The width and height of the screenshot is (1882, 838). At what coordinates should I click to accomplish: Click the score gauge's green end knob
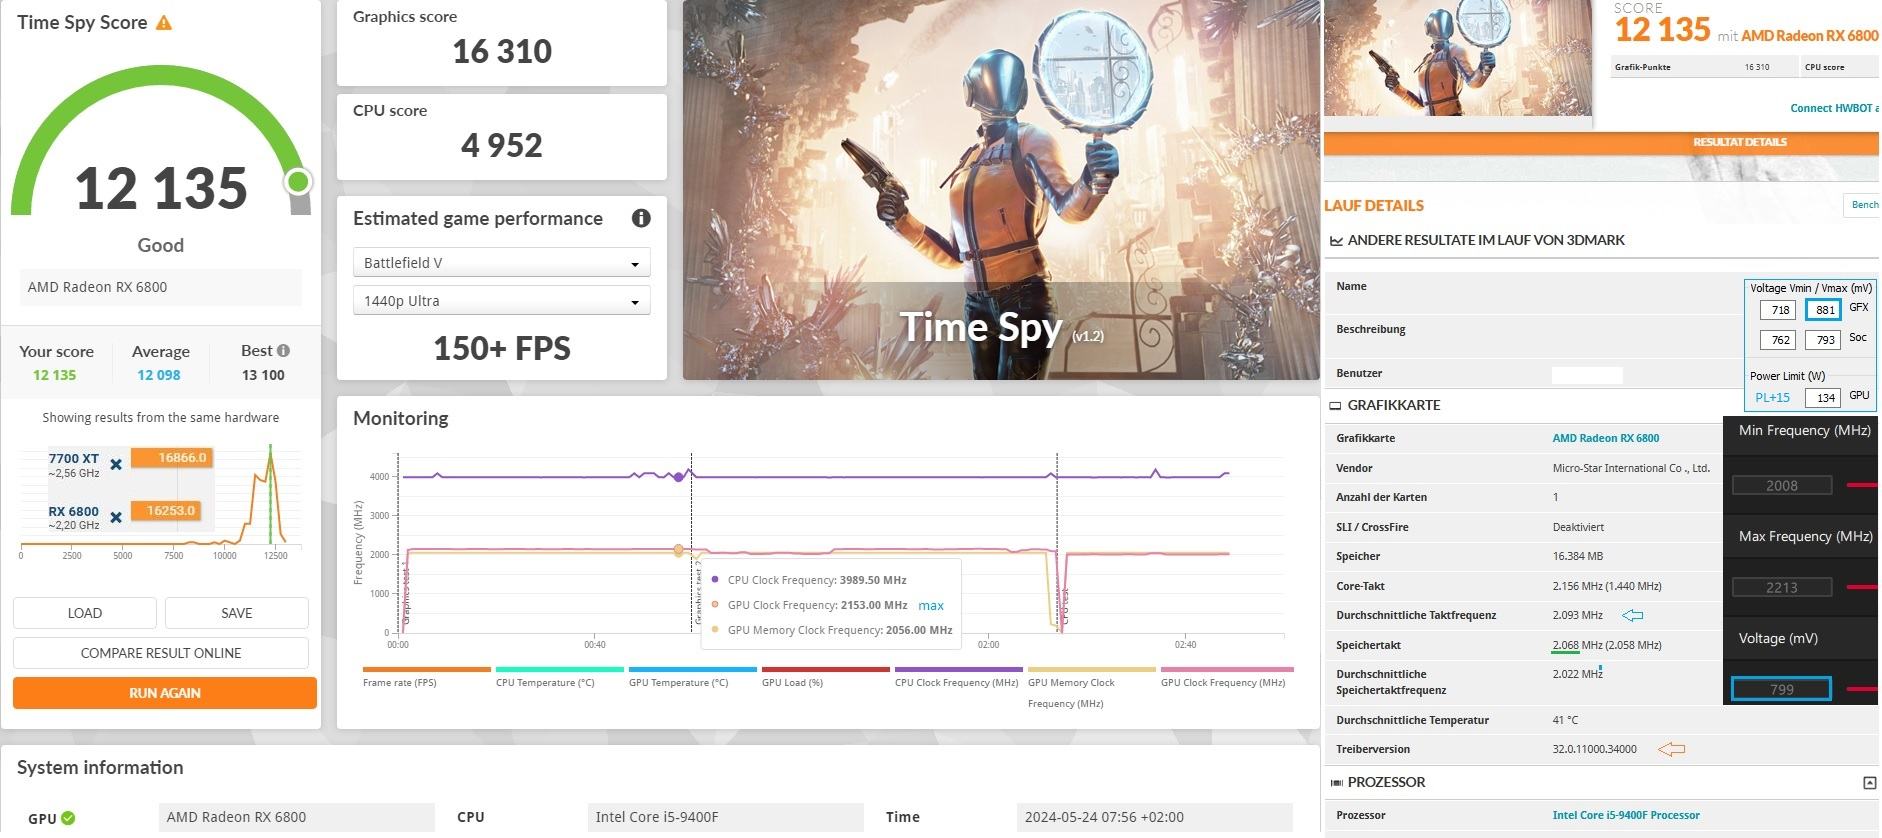pyautogui.click(x=298, y=182)
